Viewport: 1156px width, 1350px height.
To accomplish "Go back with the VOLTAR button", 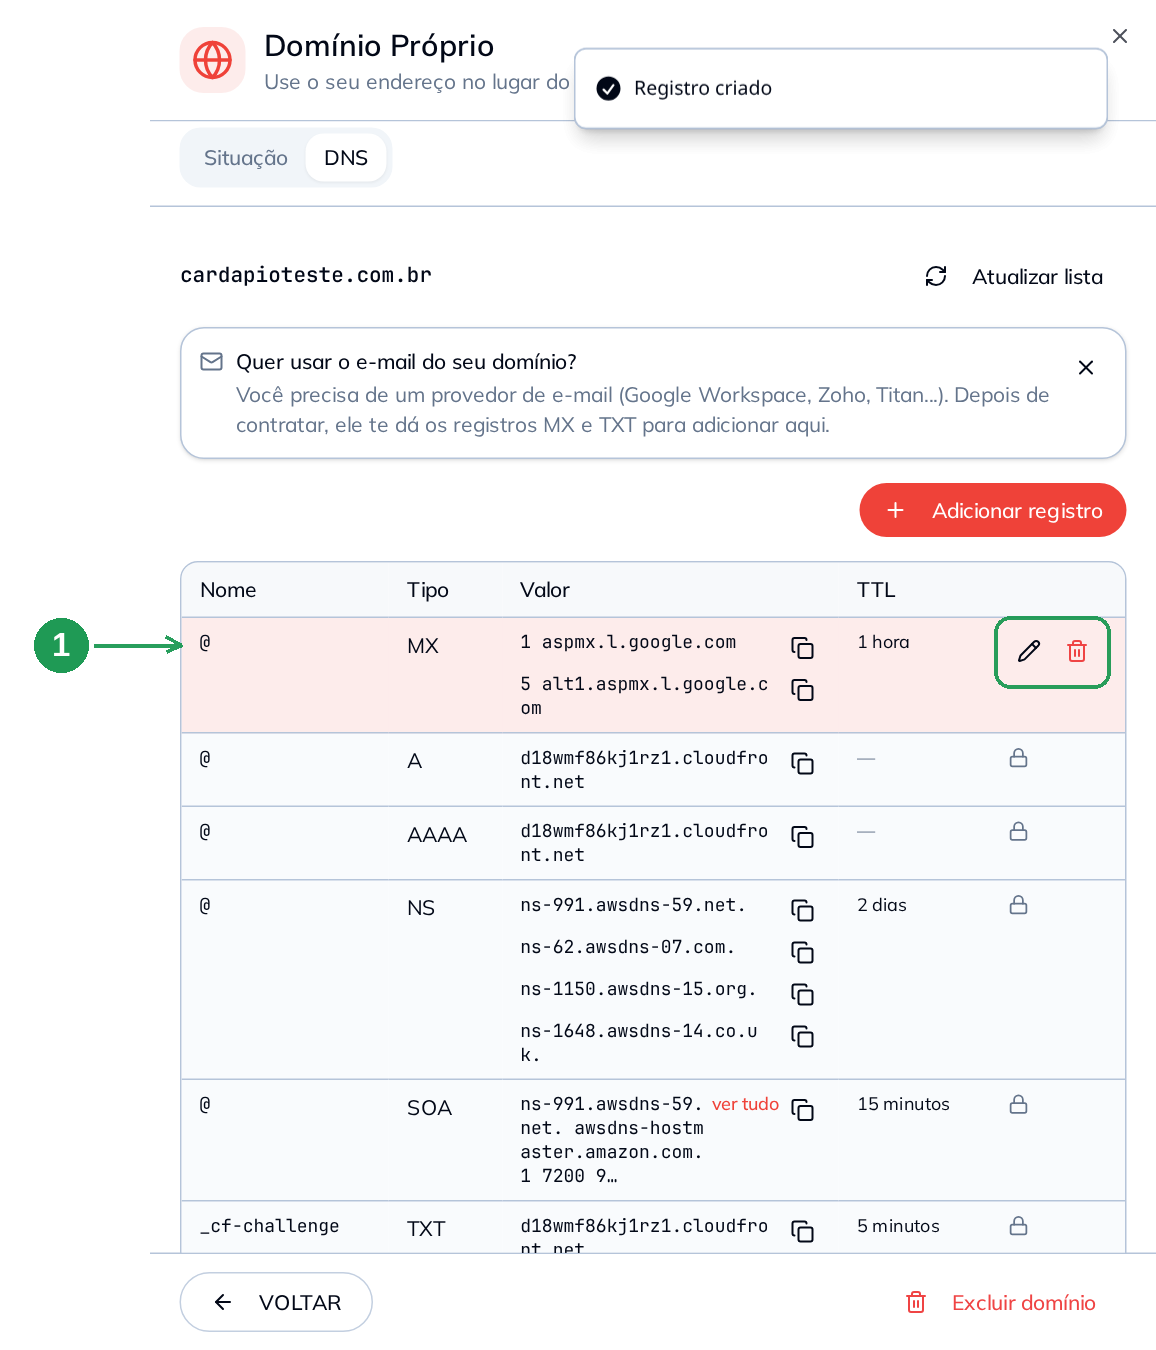I will click(276, 1302).
